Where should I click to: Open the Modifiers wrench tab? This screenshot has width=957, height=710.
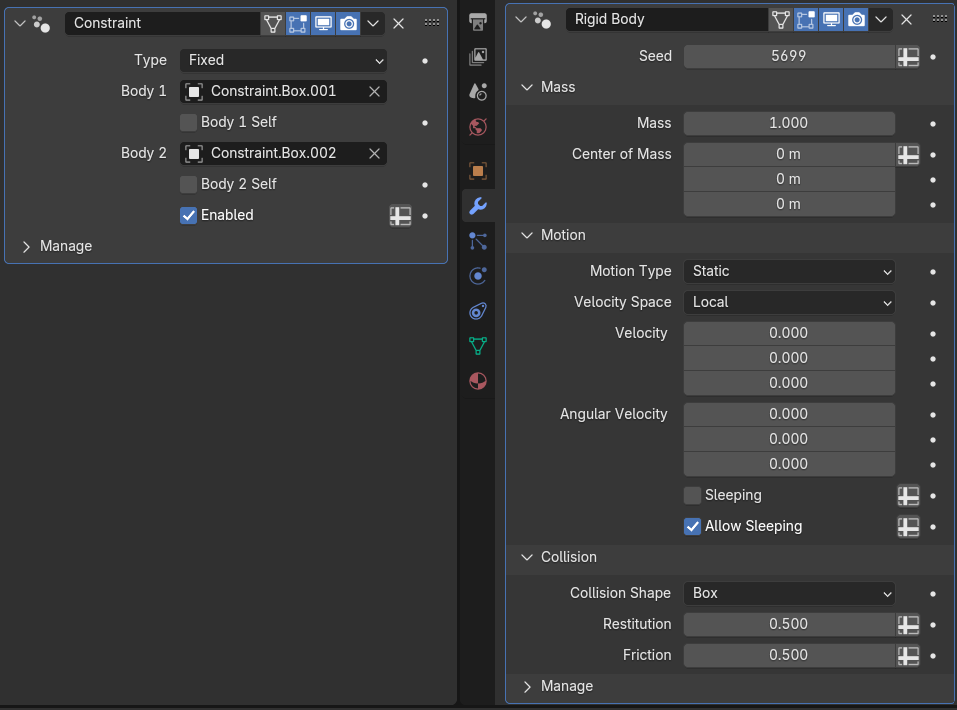(x=478, y=206)
